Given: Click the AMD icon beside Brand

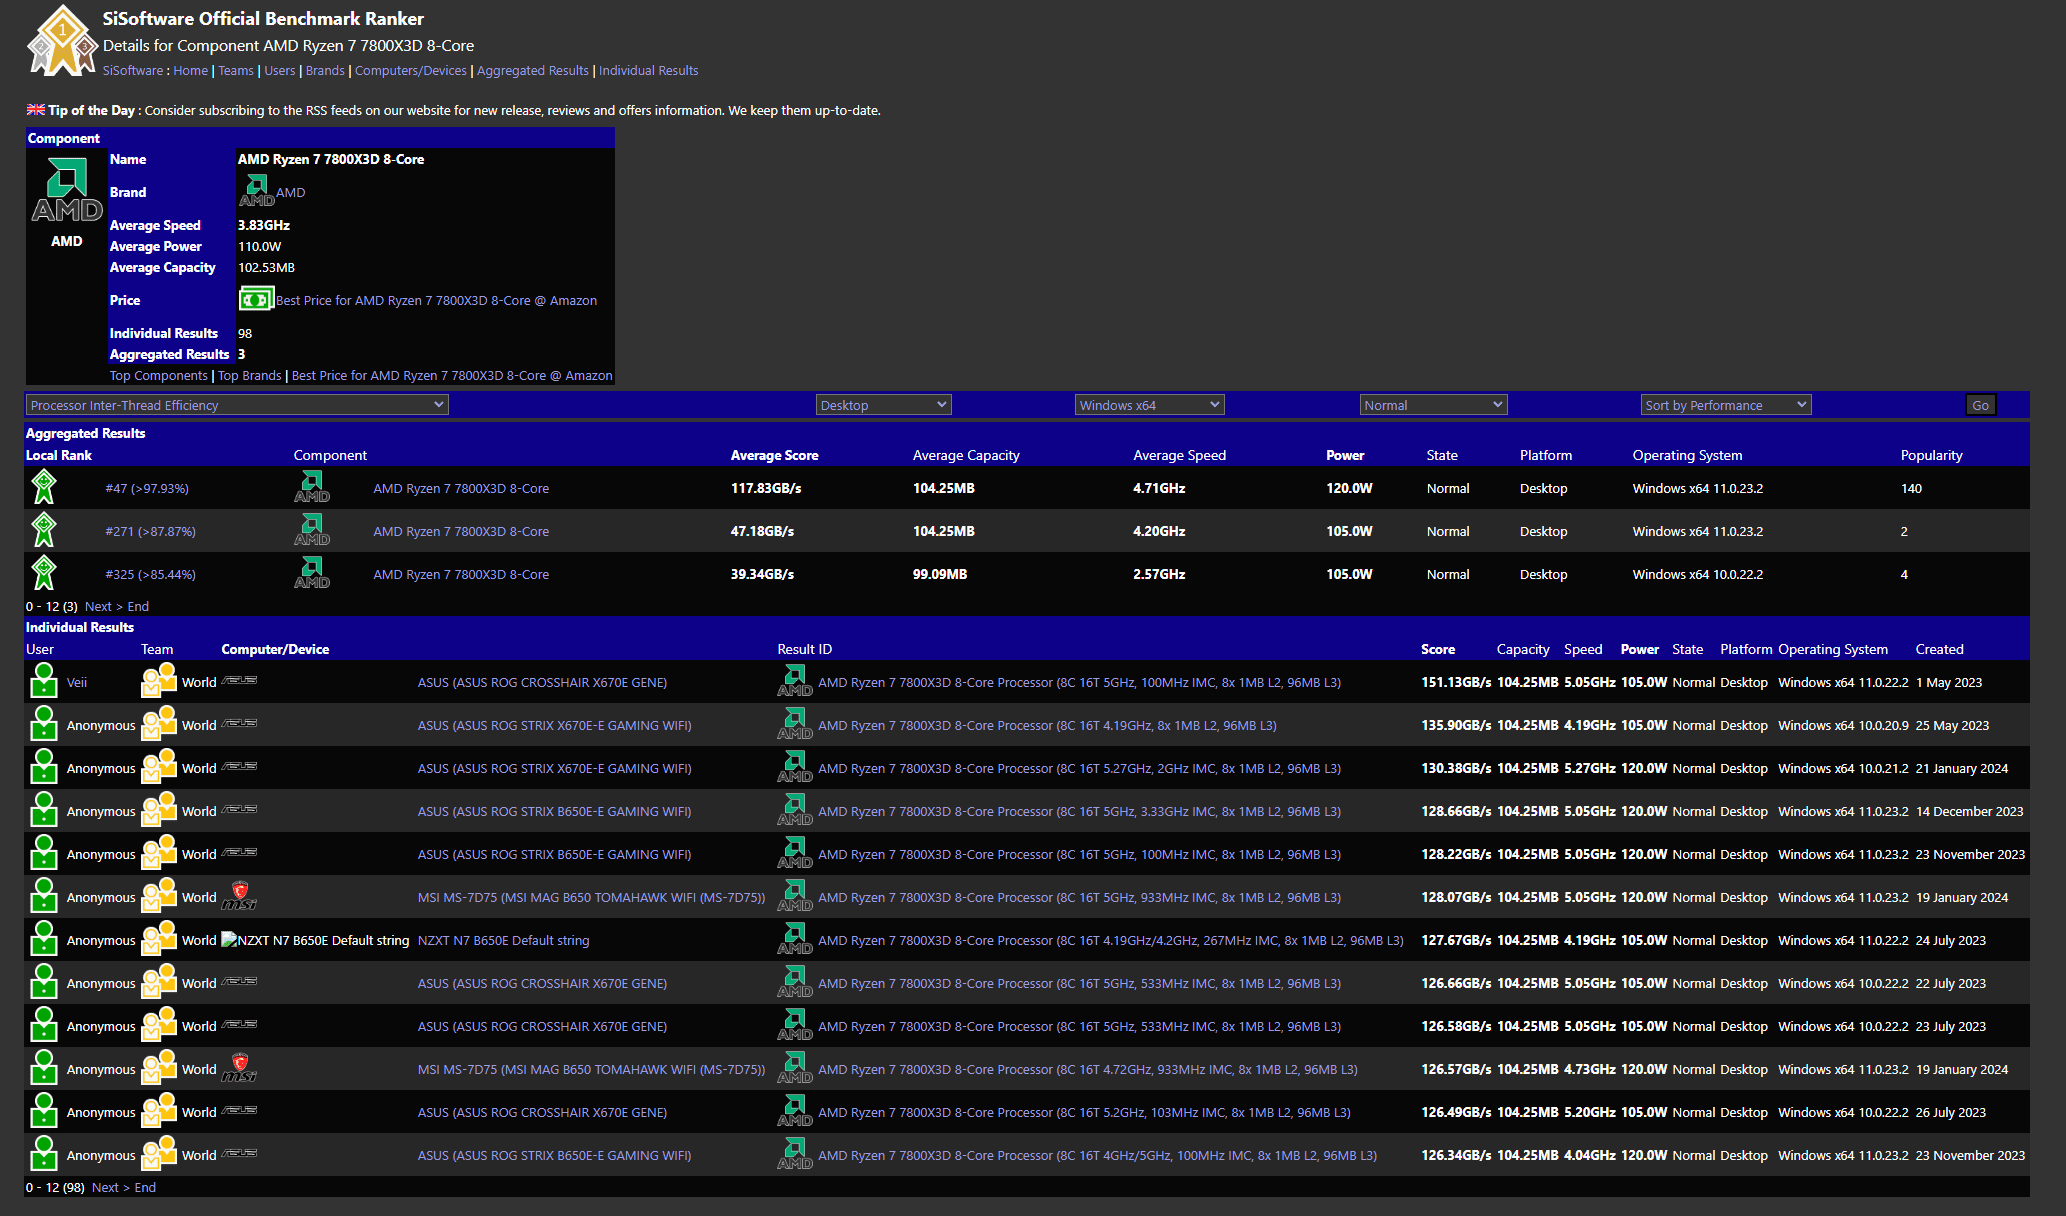Looking at the screenshot, I should [x=256, y=191].
